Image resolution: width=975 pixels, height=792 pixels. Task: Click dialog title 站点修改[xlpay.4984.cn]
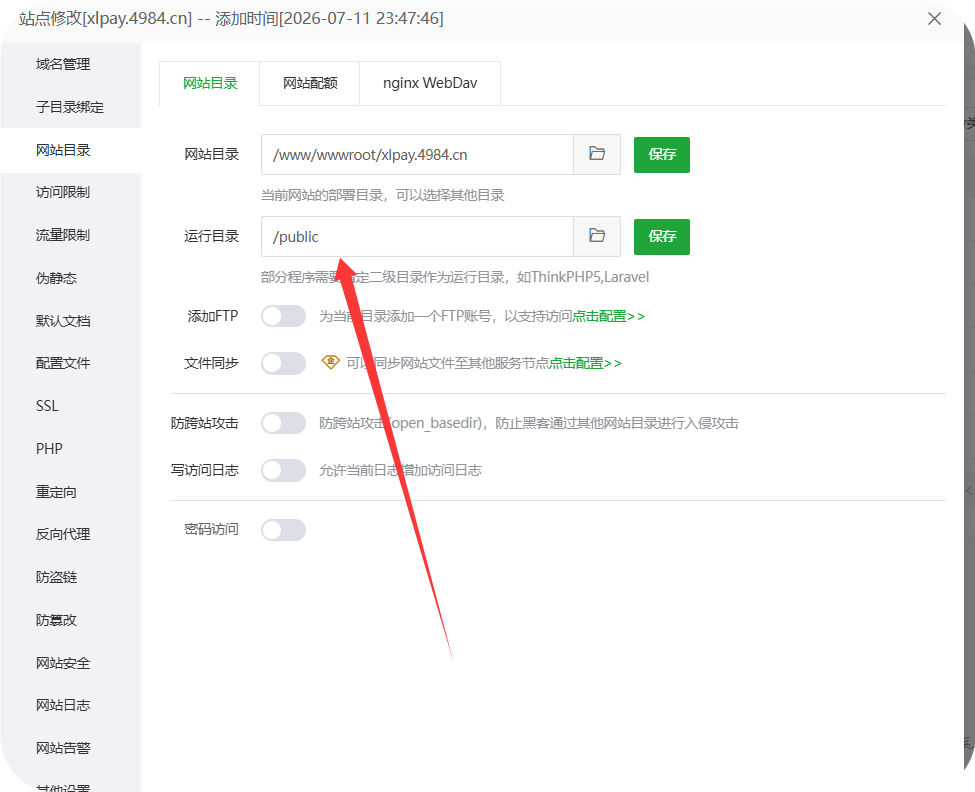tap(106, 19)
